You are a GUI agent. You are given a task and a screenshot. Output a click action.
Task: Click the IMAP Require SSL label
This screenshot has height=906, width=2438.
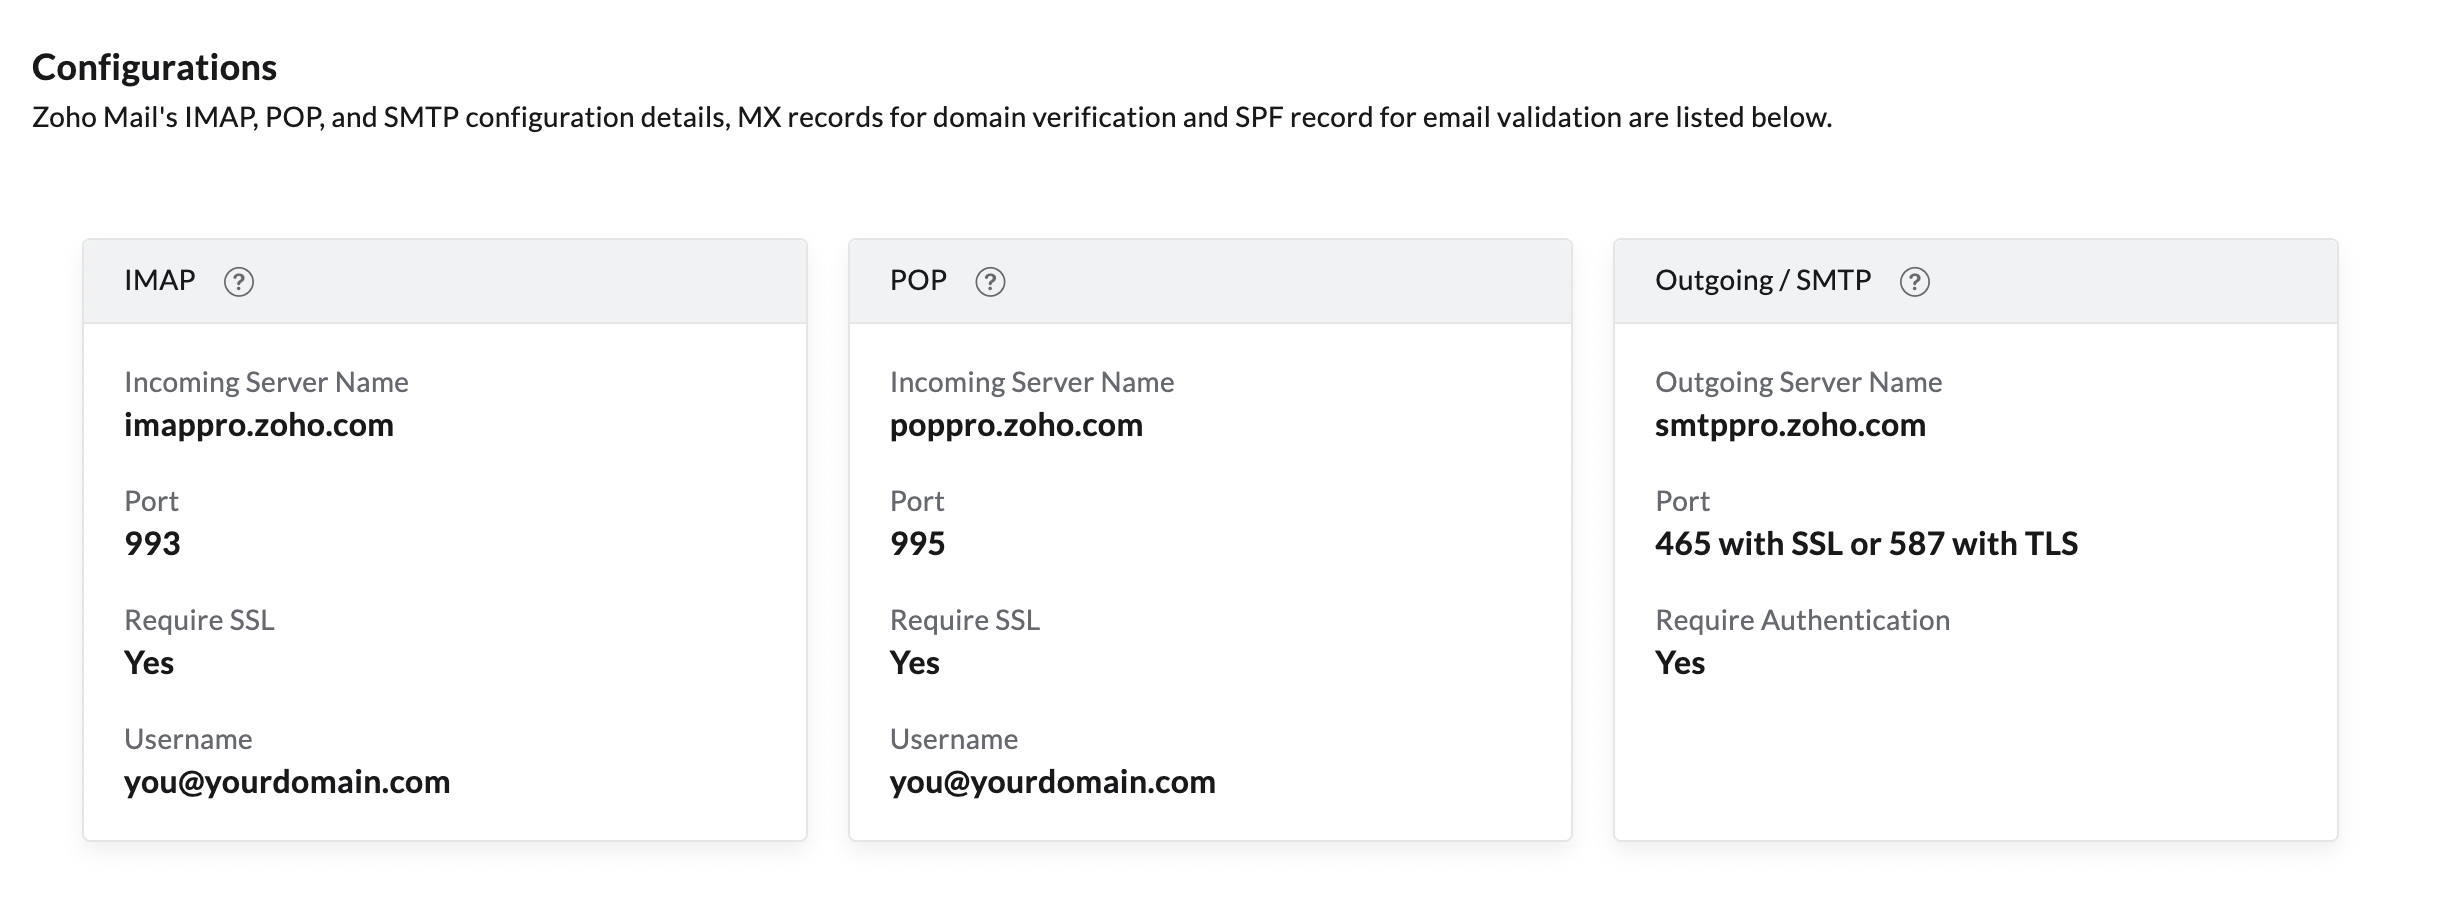199,620
